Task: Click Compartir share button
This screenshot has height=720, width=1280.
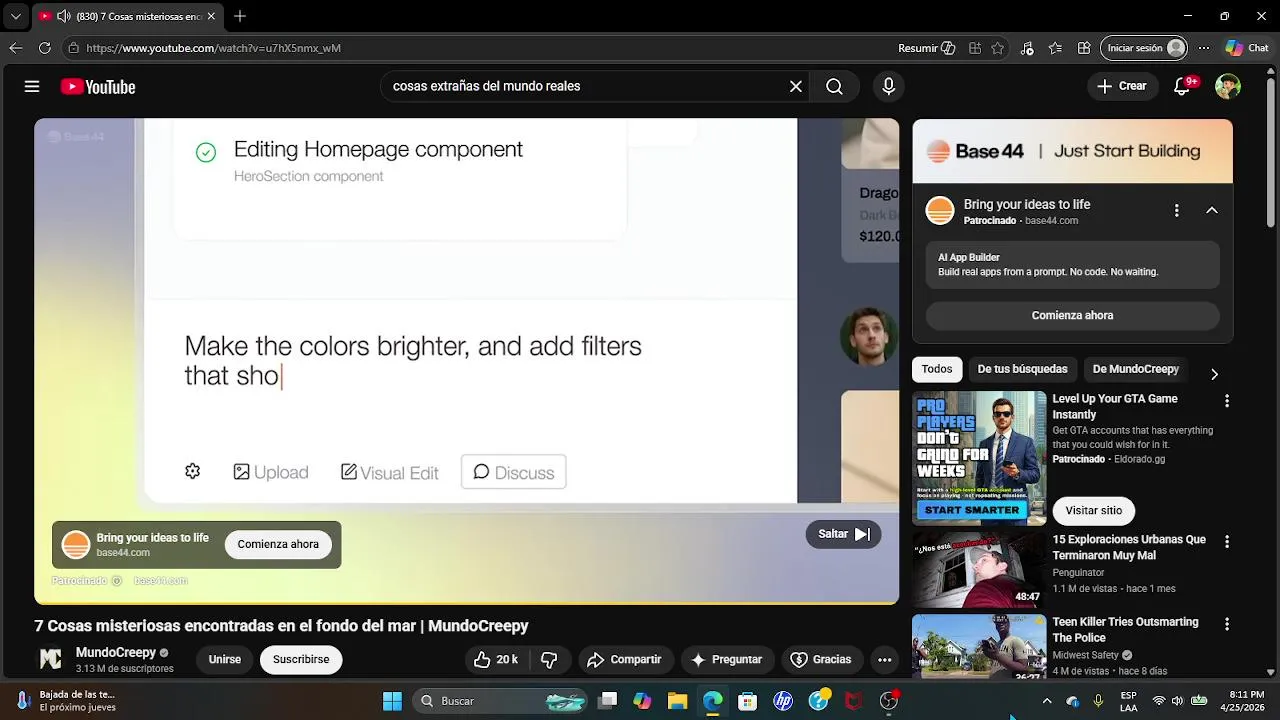Action: point(624,660)
